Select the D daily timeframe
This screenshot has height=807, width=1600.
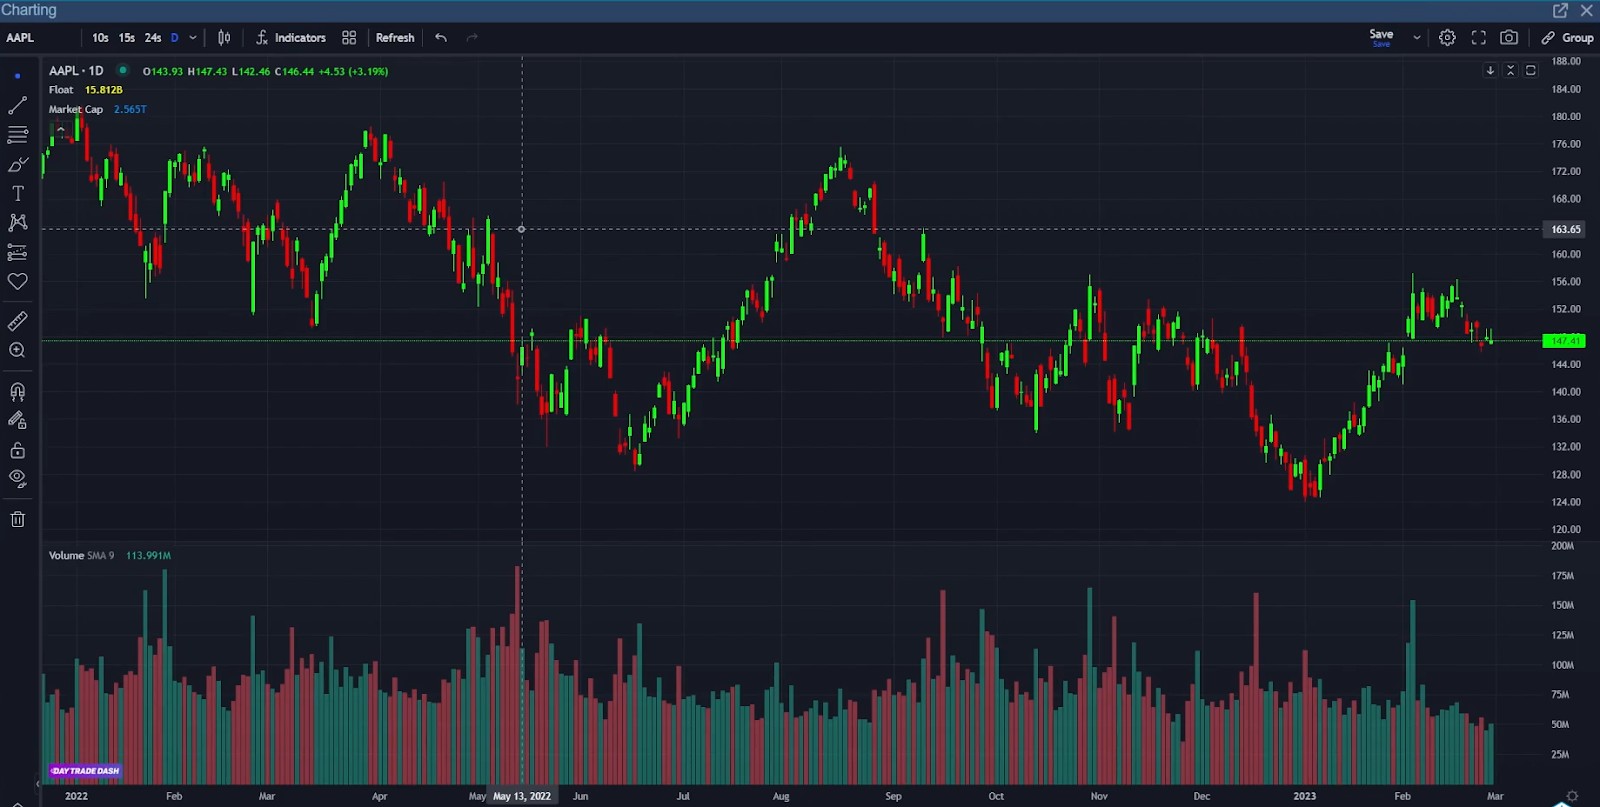[x=174, y=38]
